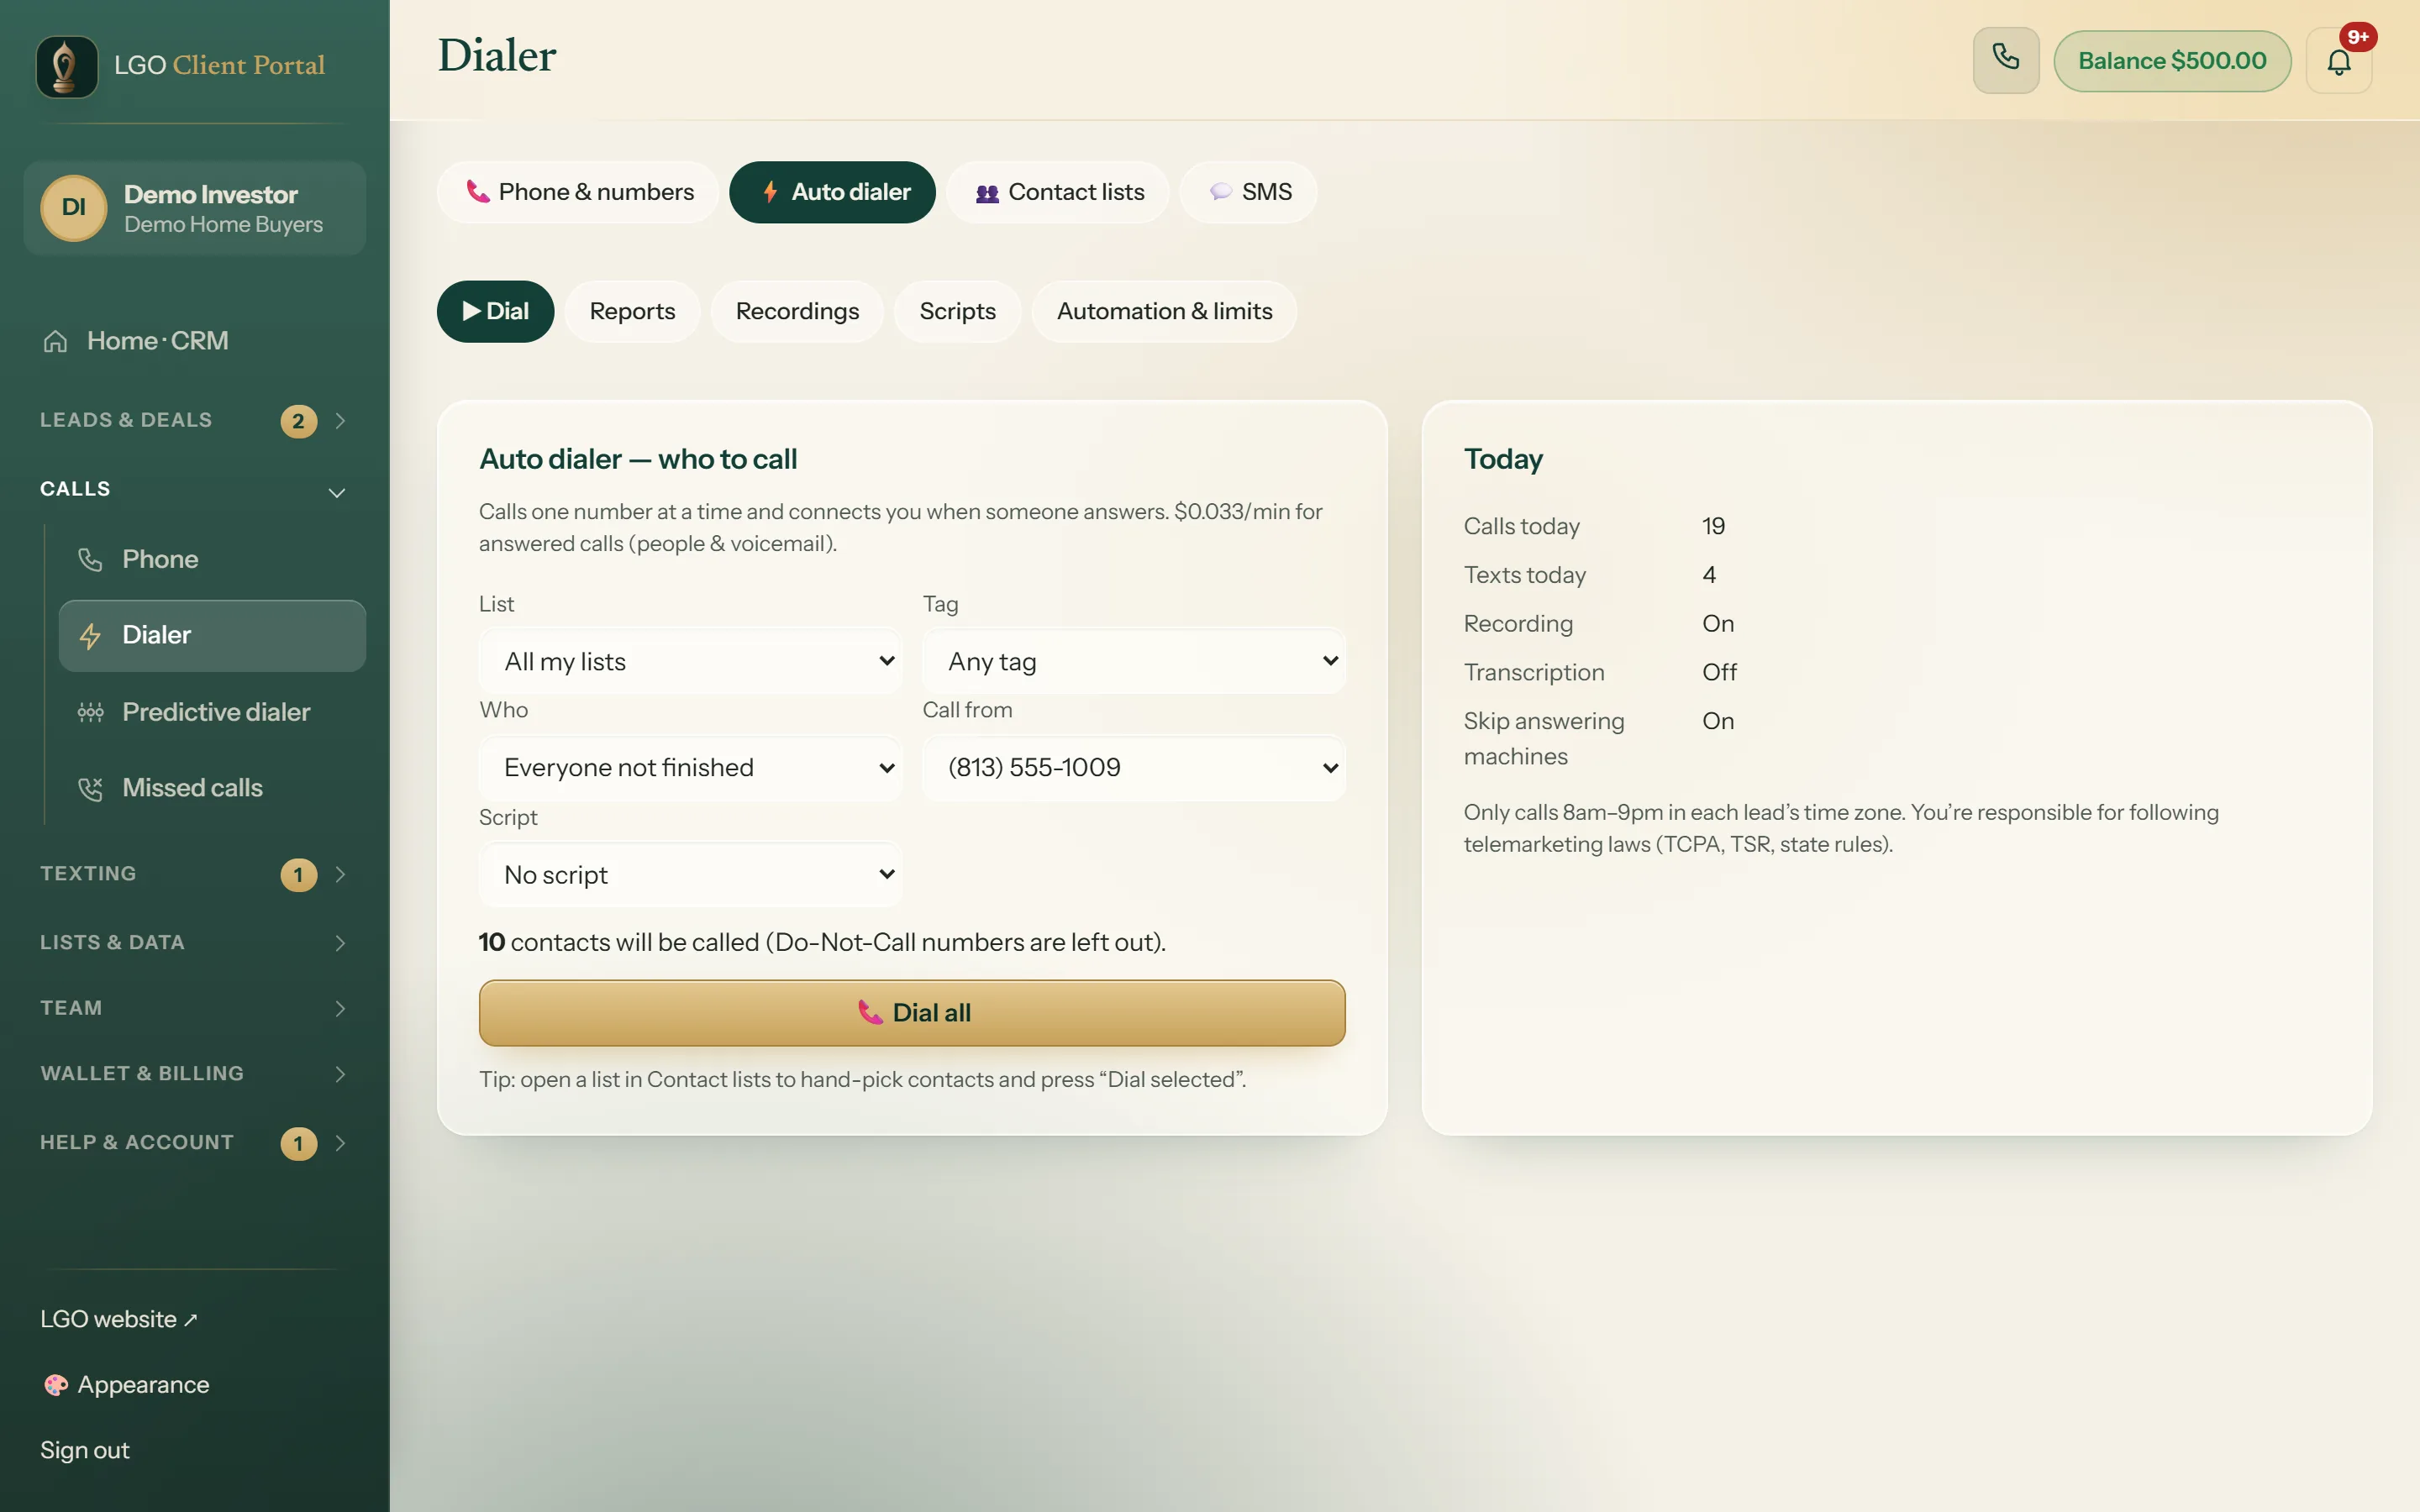Image resolution: width=2420 pixels, height=1512 pixels.
Task: Click the phone icon button beside Balance
Action: pos(2005,60)
